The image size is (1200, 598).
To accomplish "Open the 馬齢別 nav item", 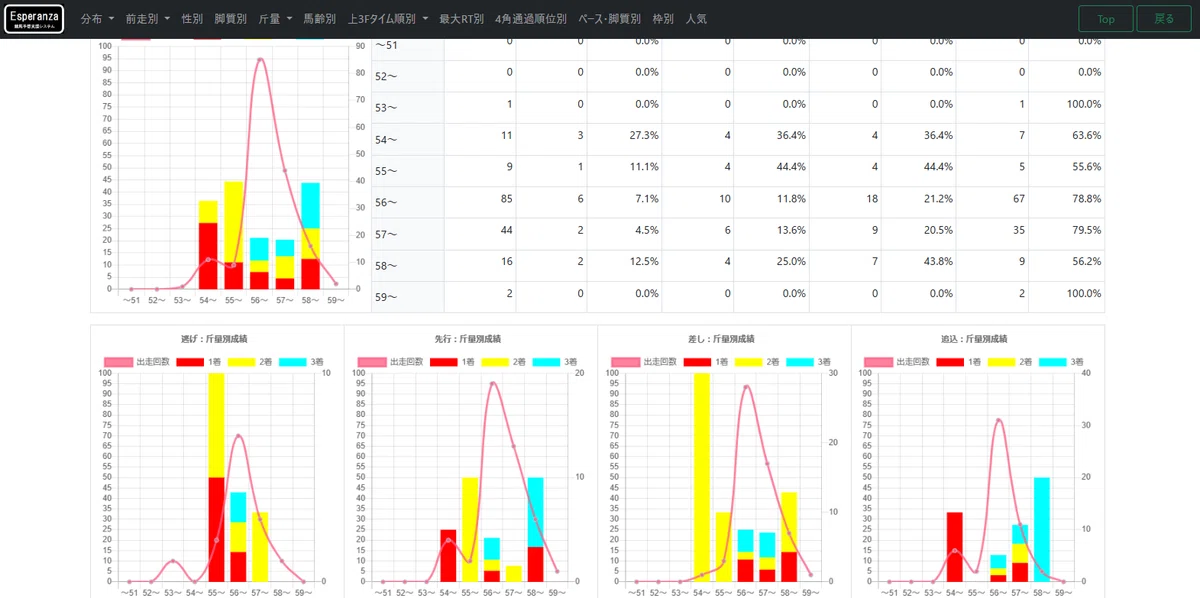I will 320,19.
